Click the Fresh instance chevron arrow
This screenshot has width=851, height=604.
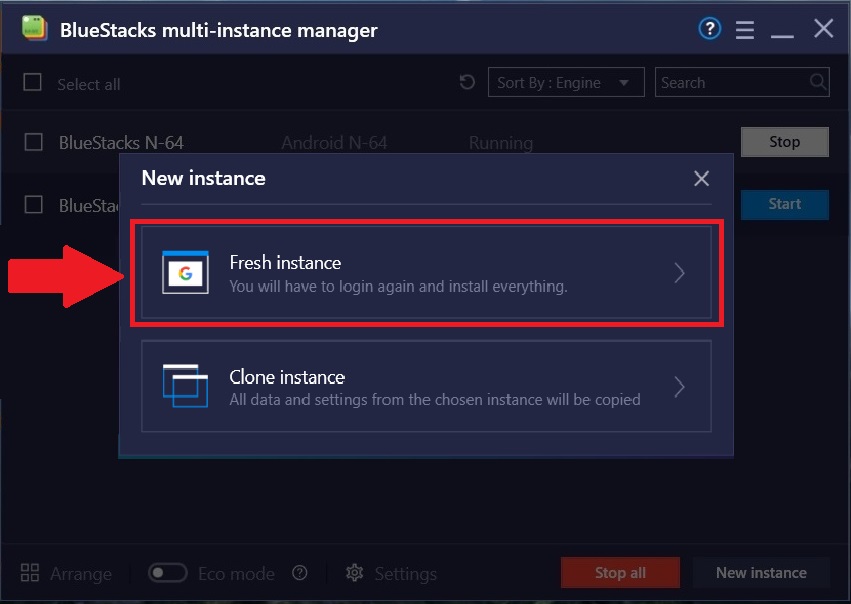[679, 273]
